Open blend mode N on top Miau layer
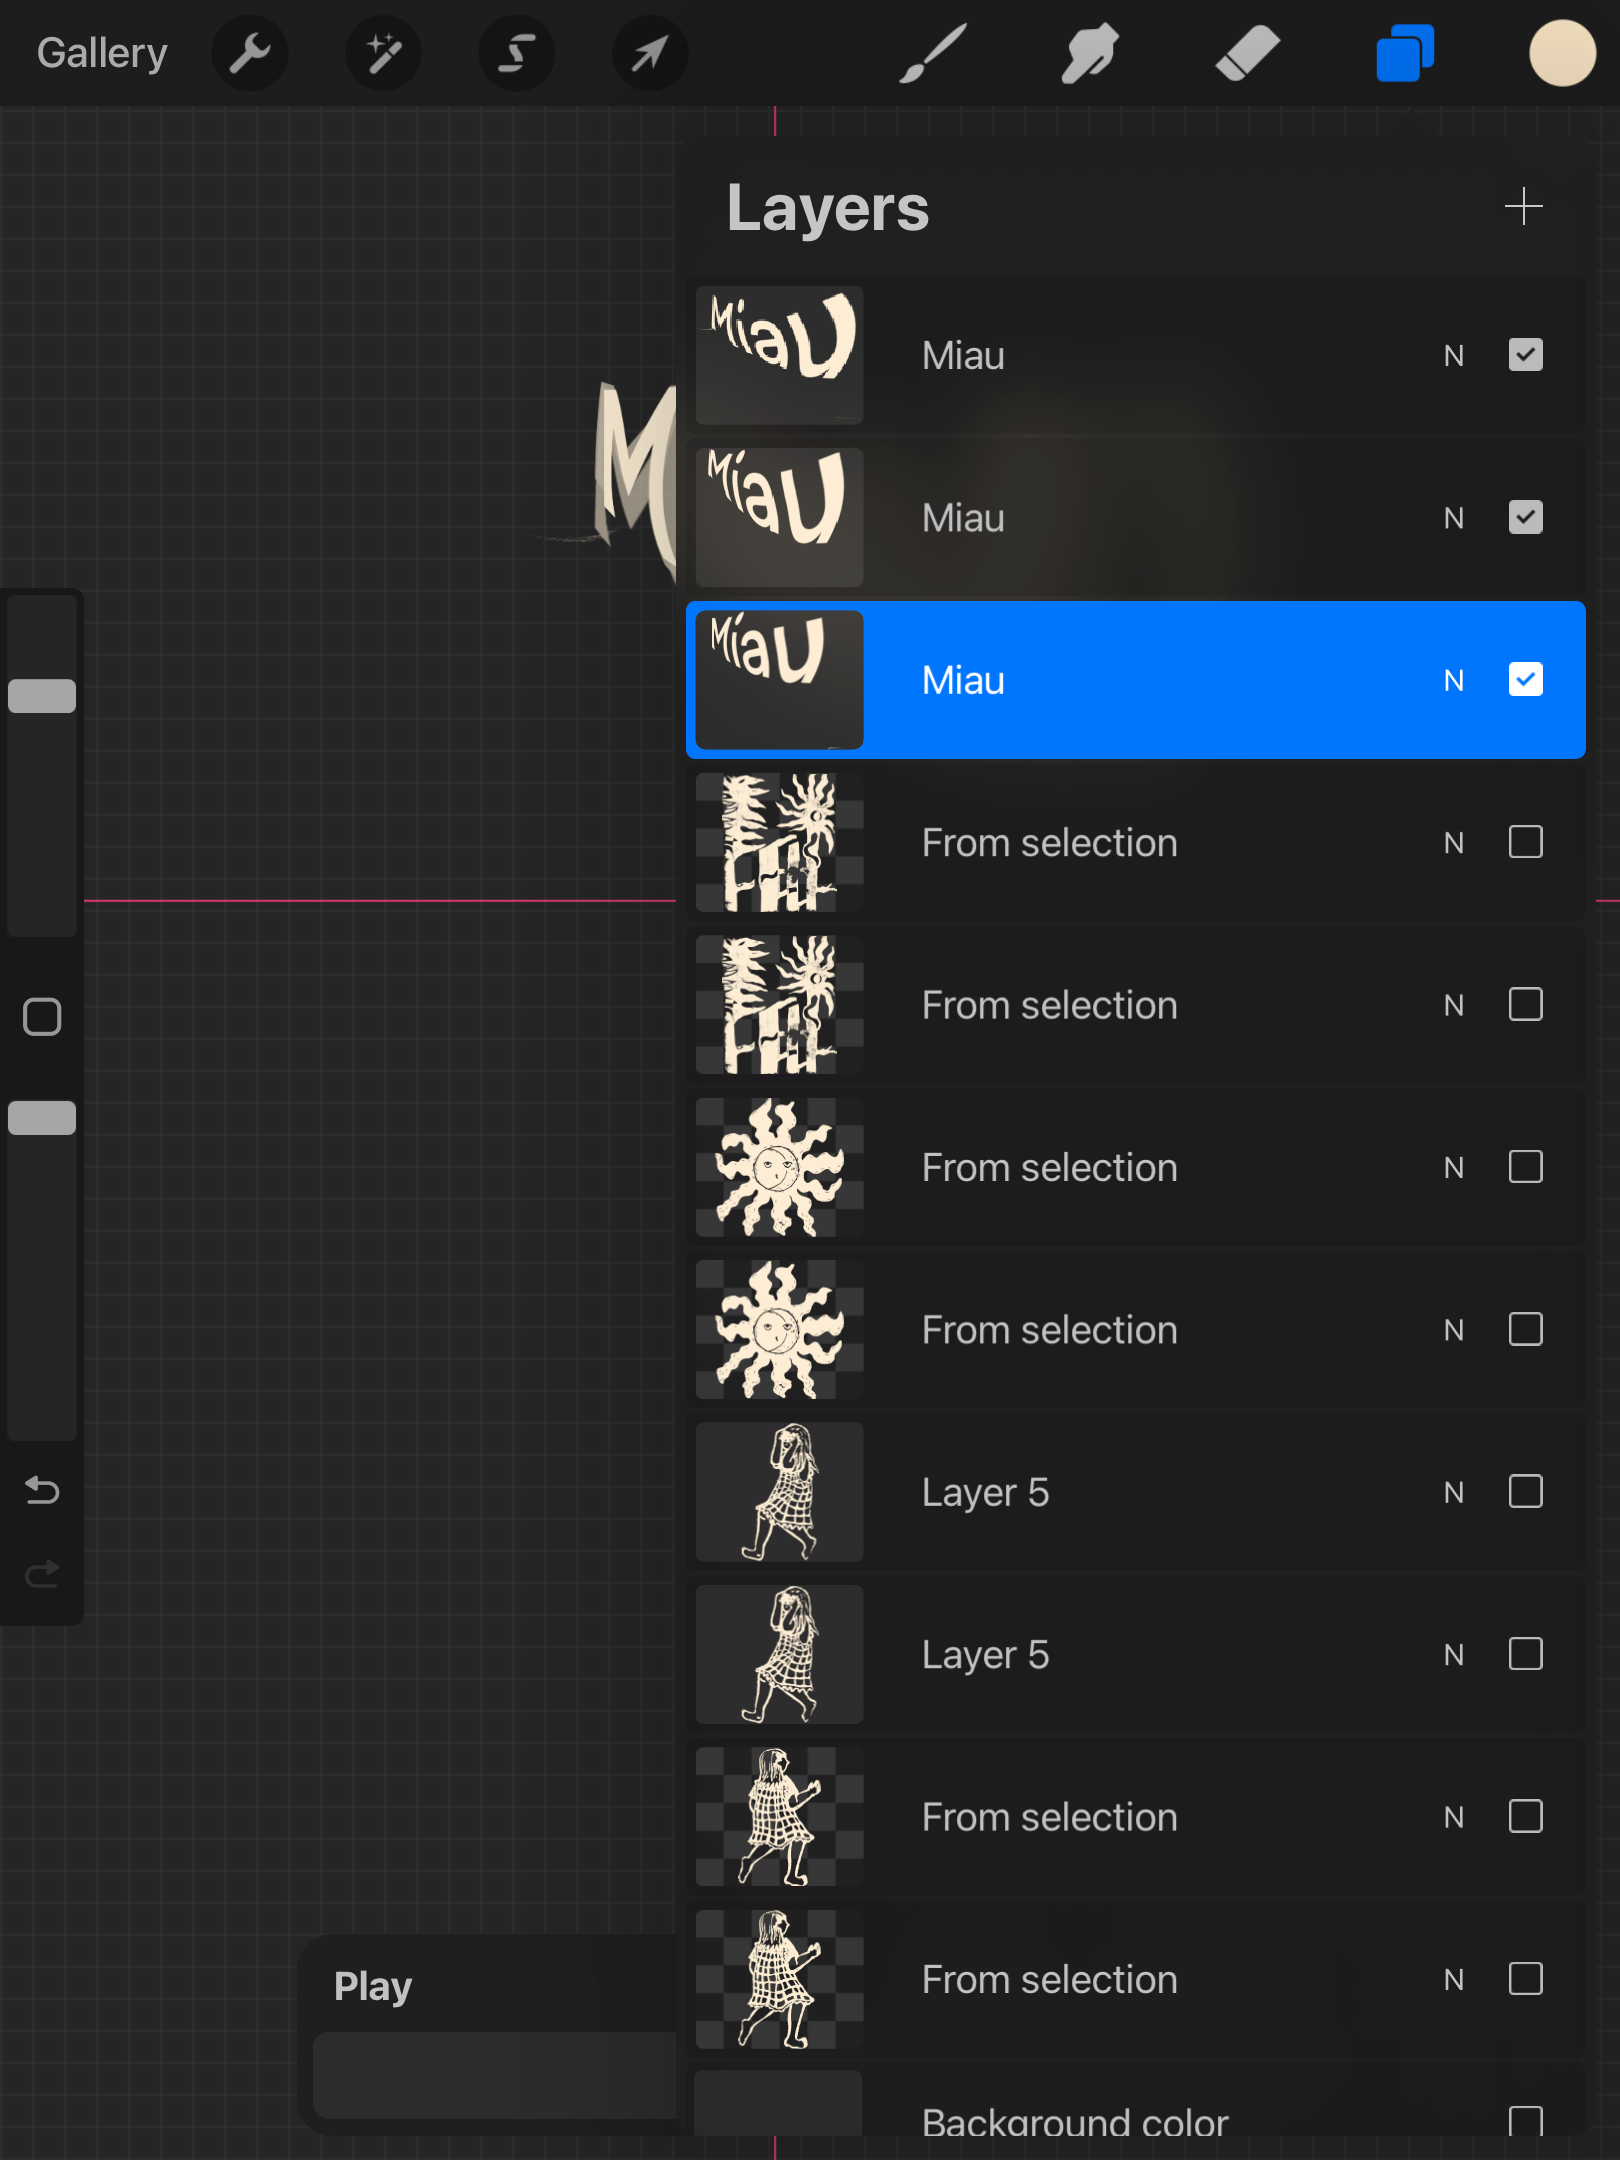The image size is (1620, 2160). [x=1453, y=356]
